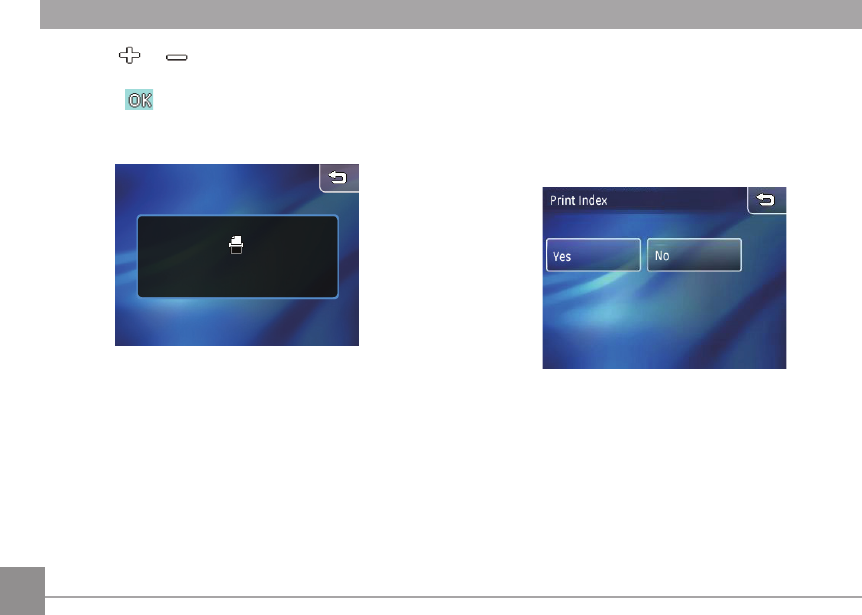Click the plus icon

(130, 56)
